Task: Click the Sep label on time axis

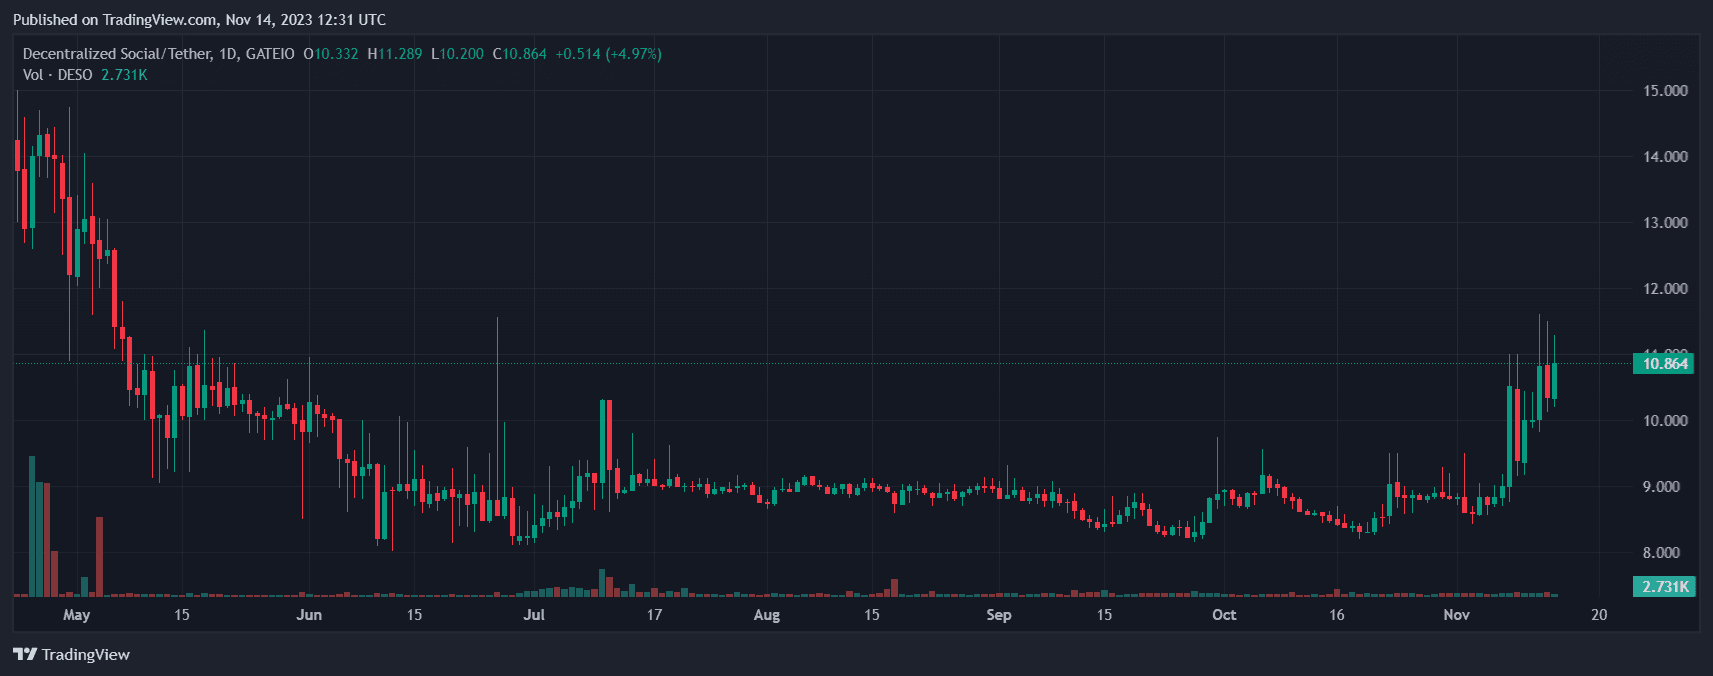Action: (x=998, y=615)
